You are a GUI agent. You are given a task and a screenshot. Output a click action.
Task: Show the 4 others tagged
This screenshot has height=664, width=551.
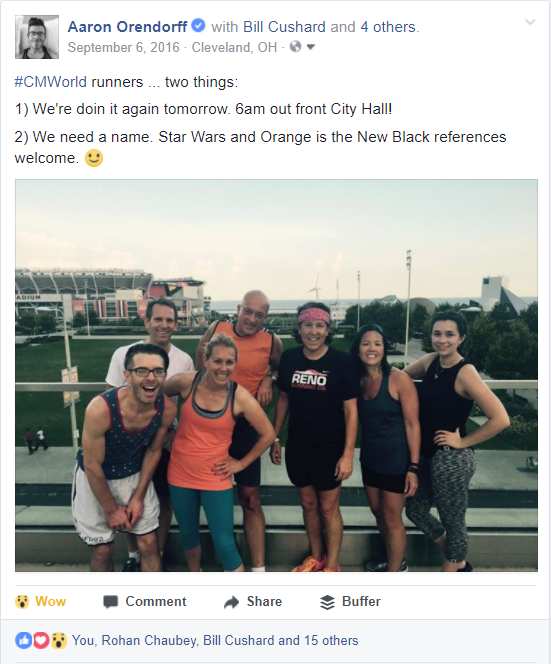pyautogui.click(x=388, y=27)
